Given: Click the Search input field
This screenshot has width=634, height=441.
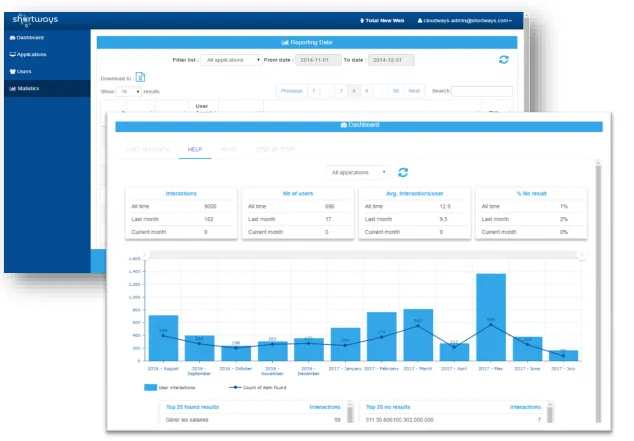Looking at the screenshot, I should tap(482, 91).
